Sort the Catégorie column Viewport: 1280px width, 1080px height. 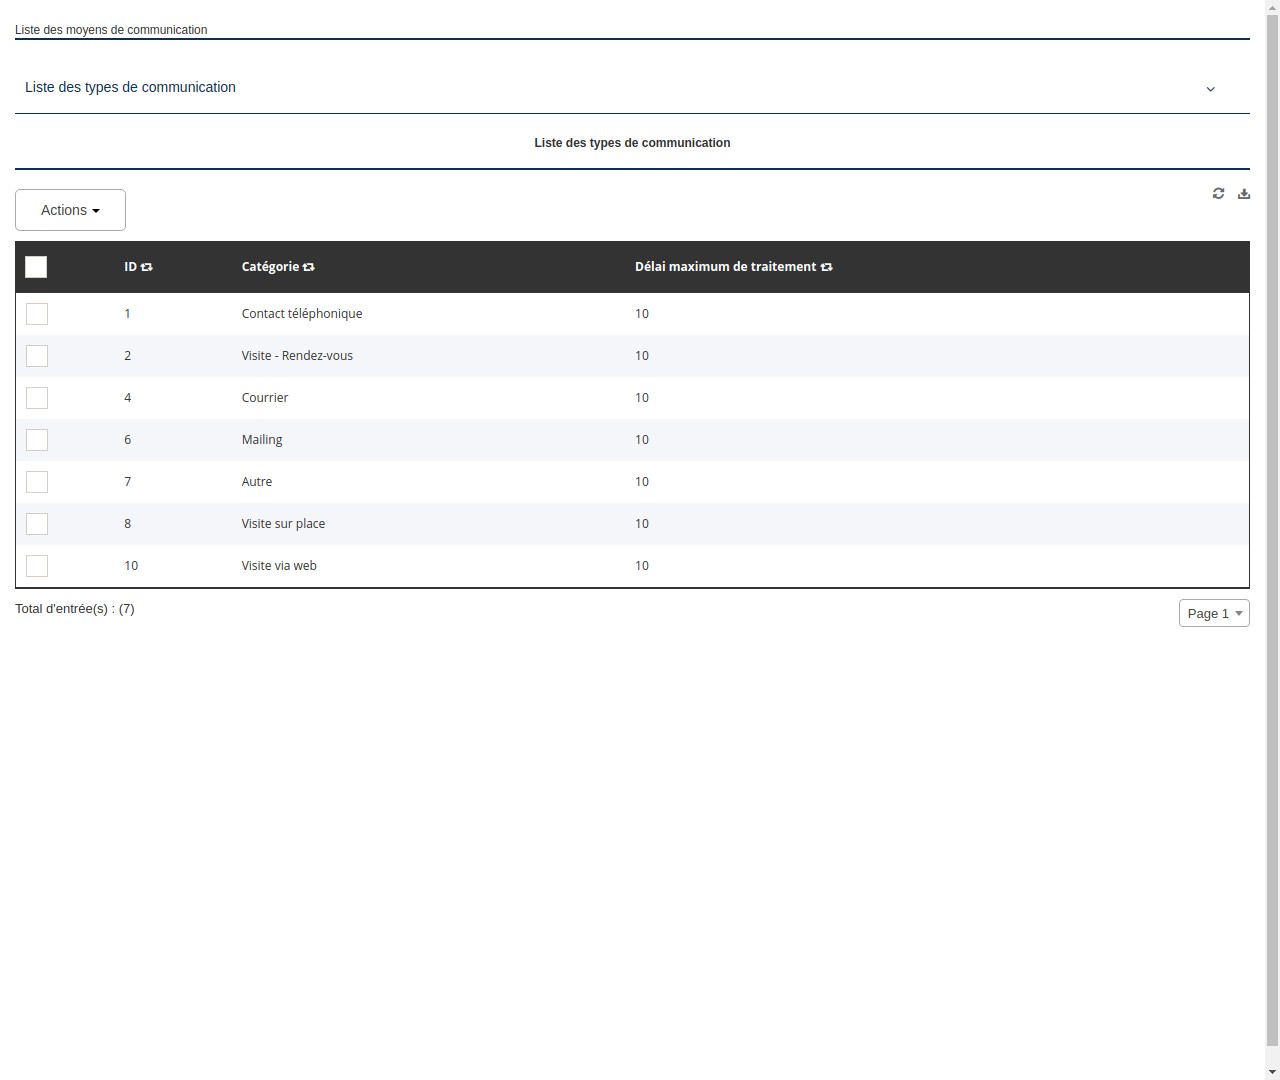click(x=308, y=267)
